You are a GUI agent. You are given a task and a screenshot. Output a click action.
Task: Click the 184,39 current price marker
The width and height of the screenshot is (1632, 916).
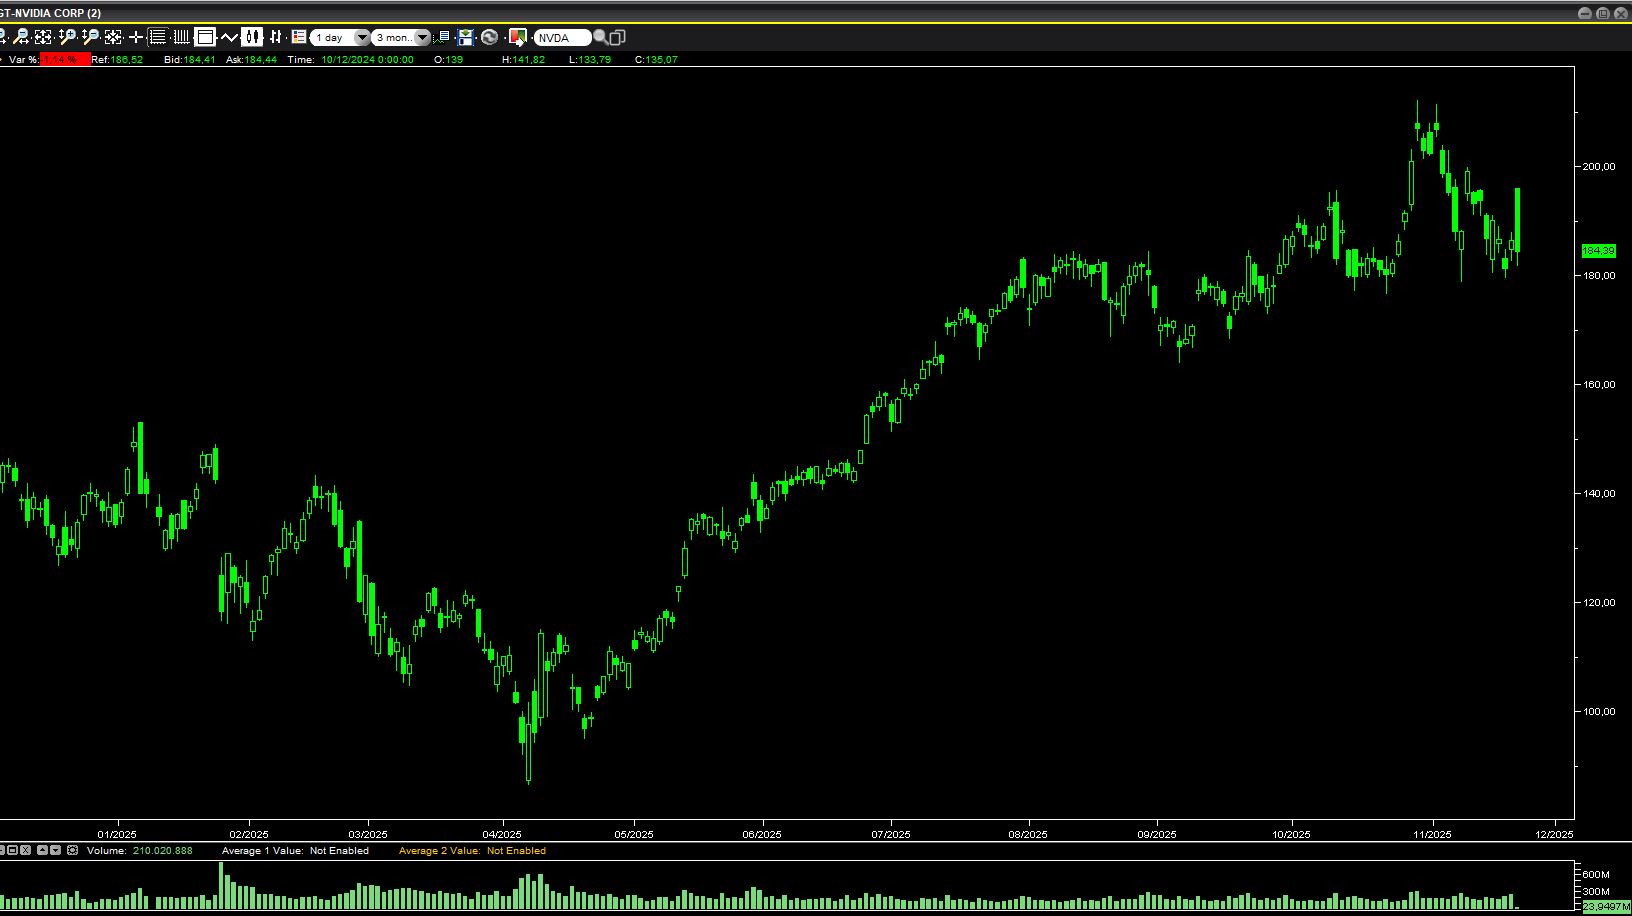tap(1598, 250)
